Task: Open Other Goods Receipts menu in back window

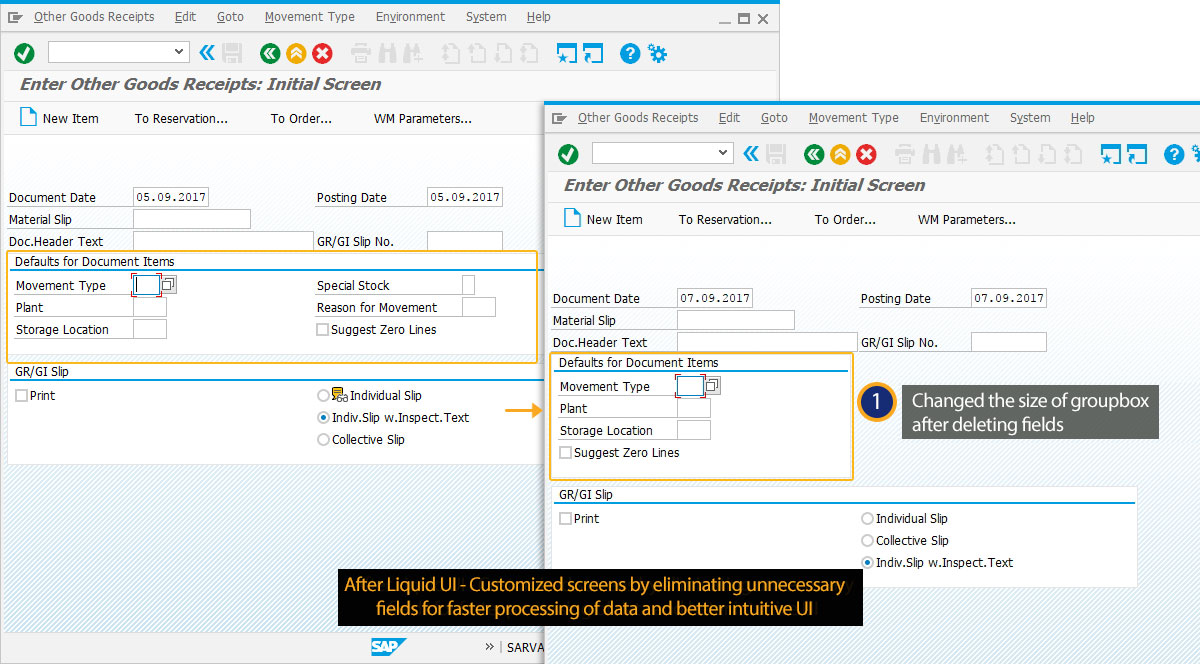Action: click(94, 17)
